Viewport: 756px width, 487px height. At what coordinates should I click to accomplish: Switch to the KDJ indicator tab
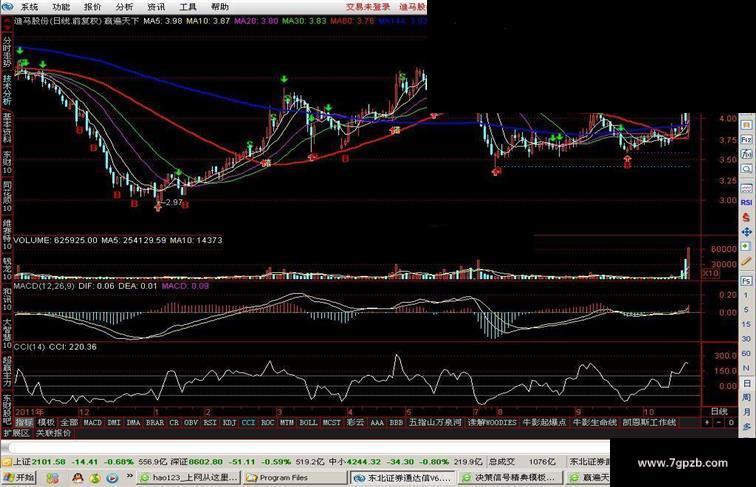coord(229,422)
